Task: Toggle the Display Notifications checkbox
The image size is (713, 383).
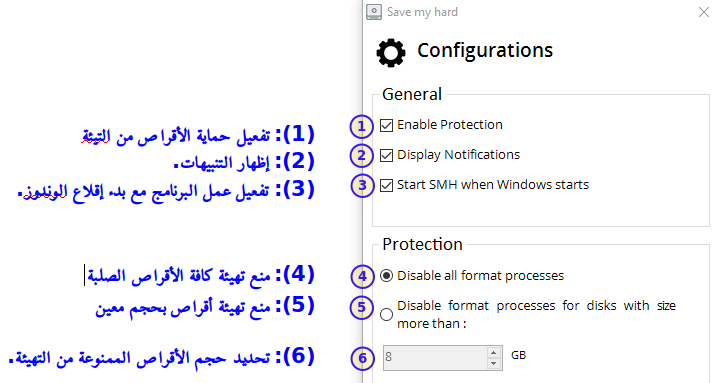Action: [387, 155]
